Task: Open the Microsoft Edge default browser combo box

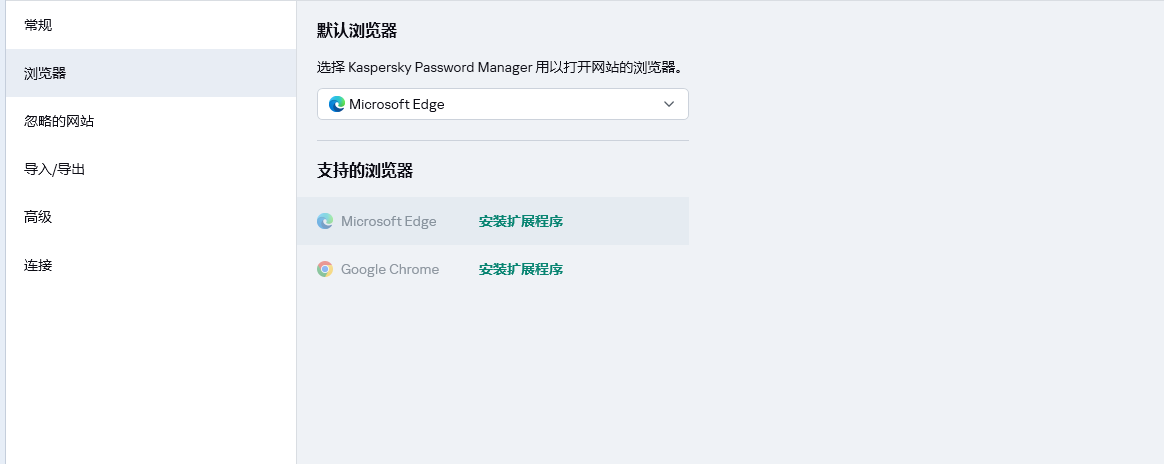Action: click(x=500, y=104)
